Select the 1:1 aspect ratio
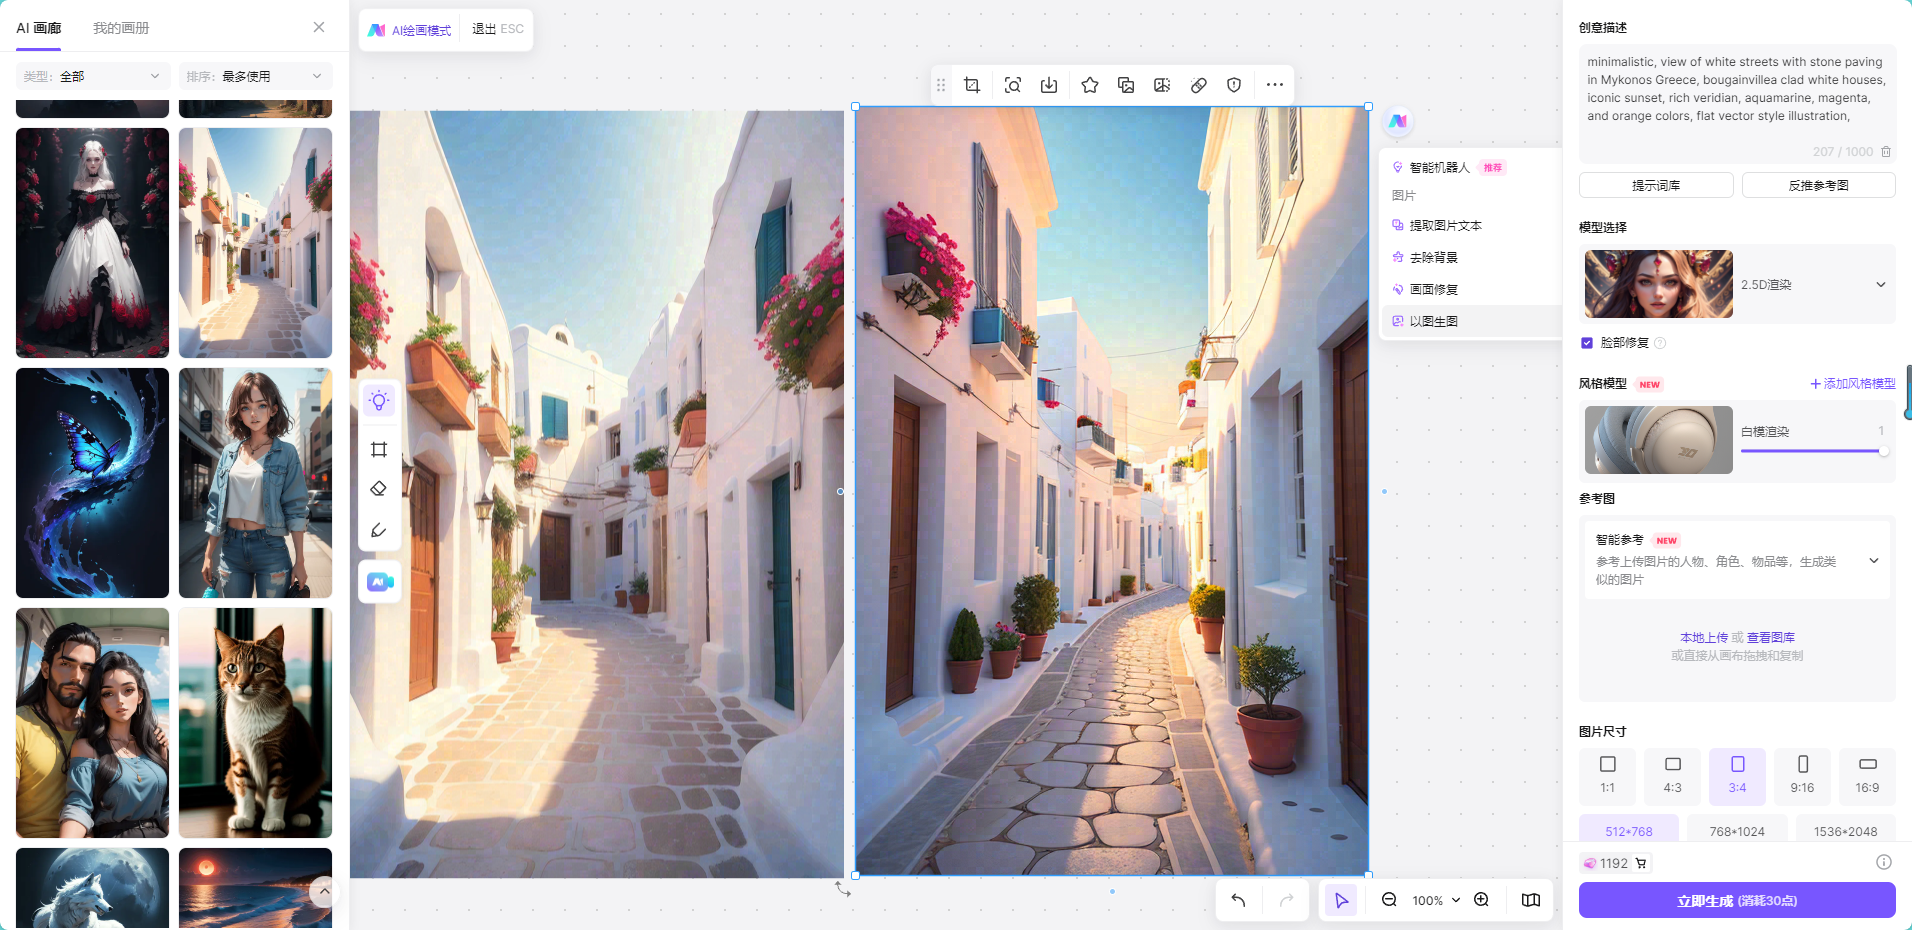Image resolution: width=1912 pixels, height=930 pixels. tap(1607, 776)
